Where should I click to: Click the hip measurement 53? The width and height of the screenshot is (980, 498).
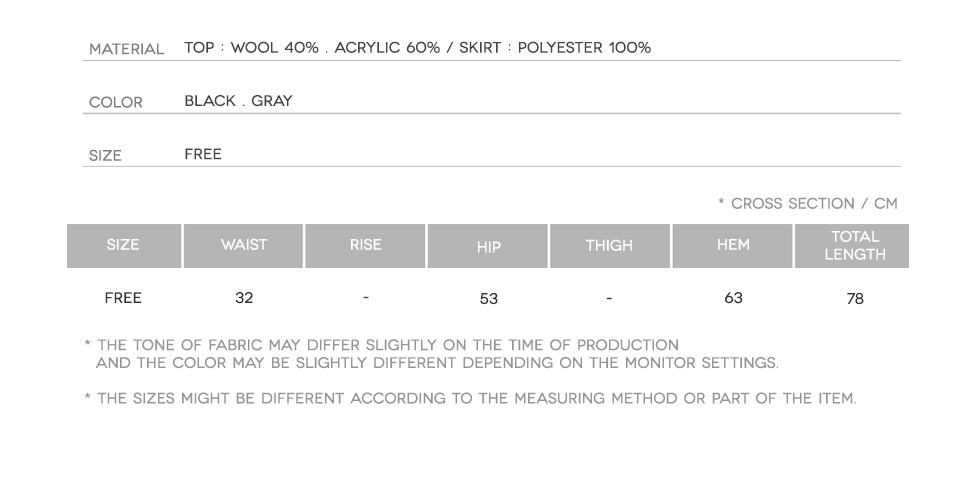[488, 299]
